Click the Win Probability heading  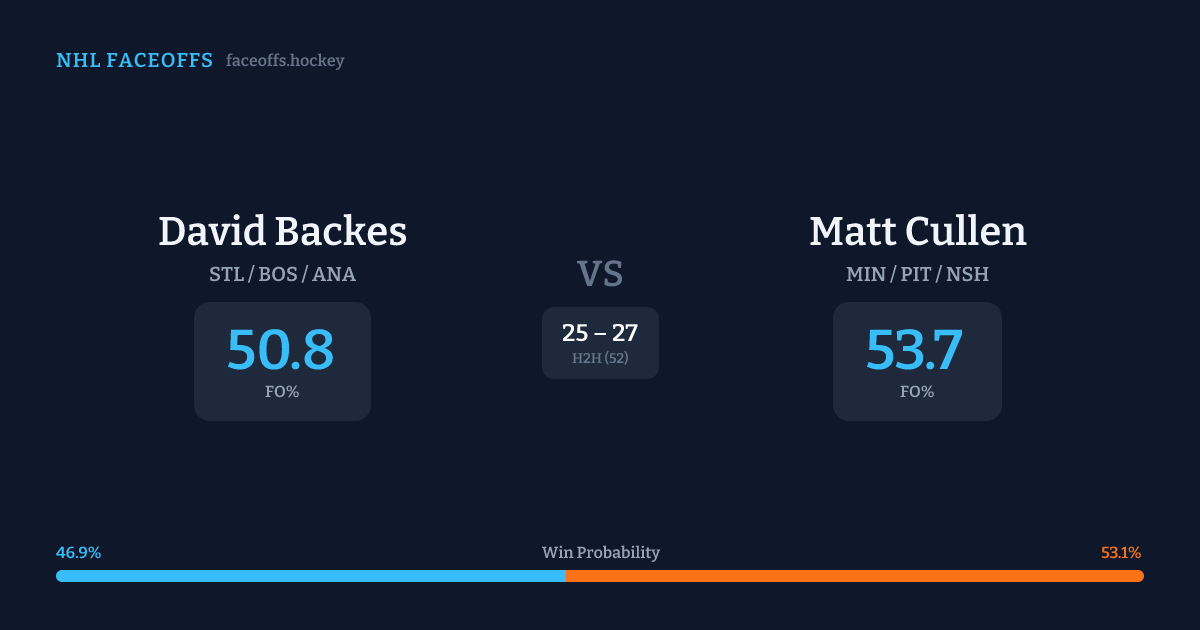tap(600, 553)
